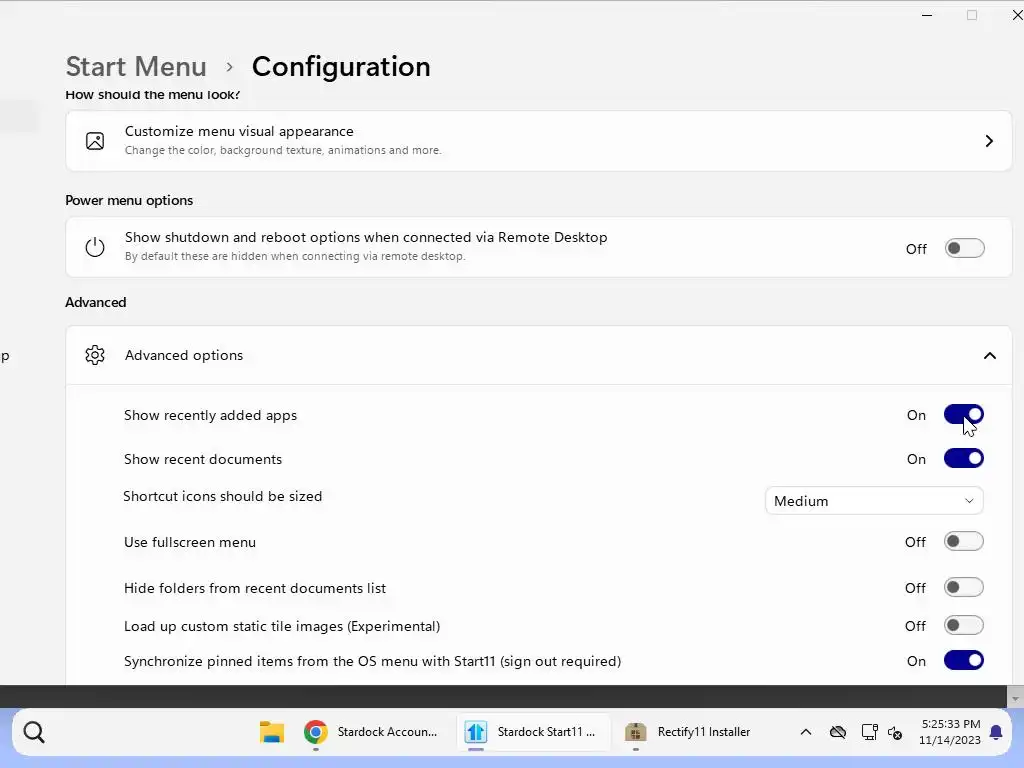Collapse the Advanced options section
This screenshot has height=768, width=1024.
pos(989,355)
